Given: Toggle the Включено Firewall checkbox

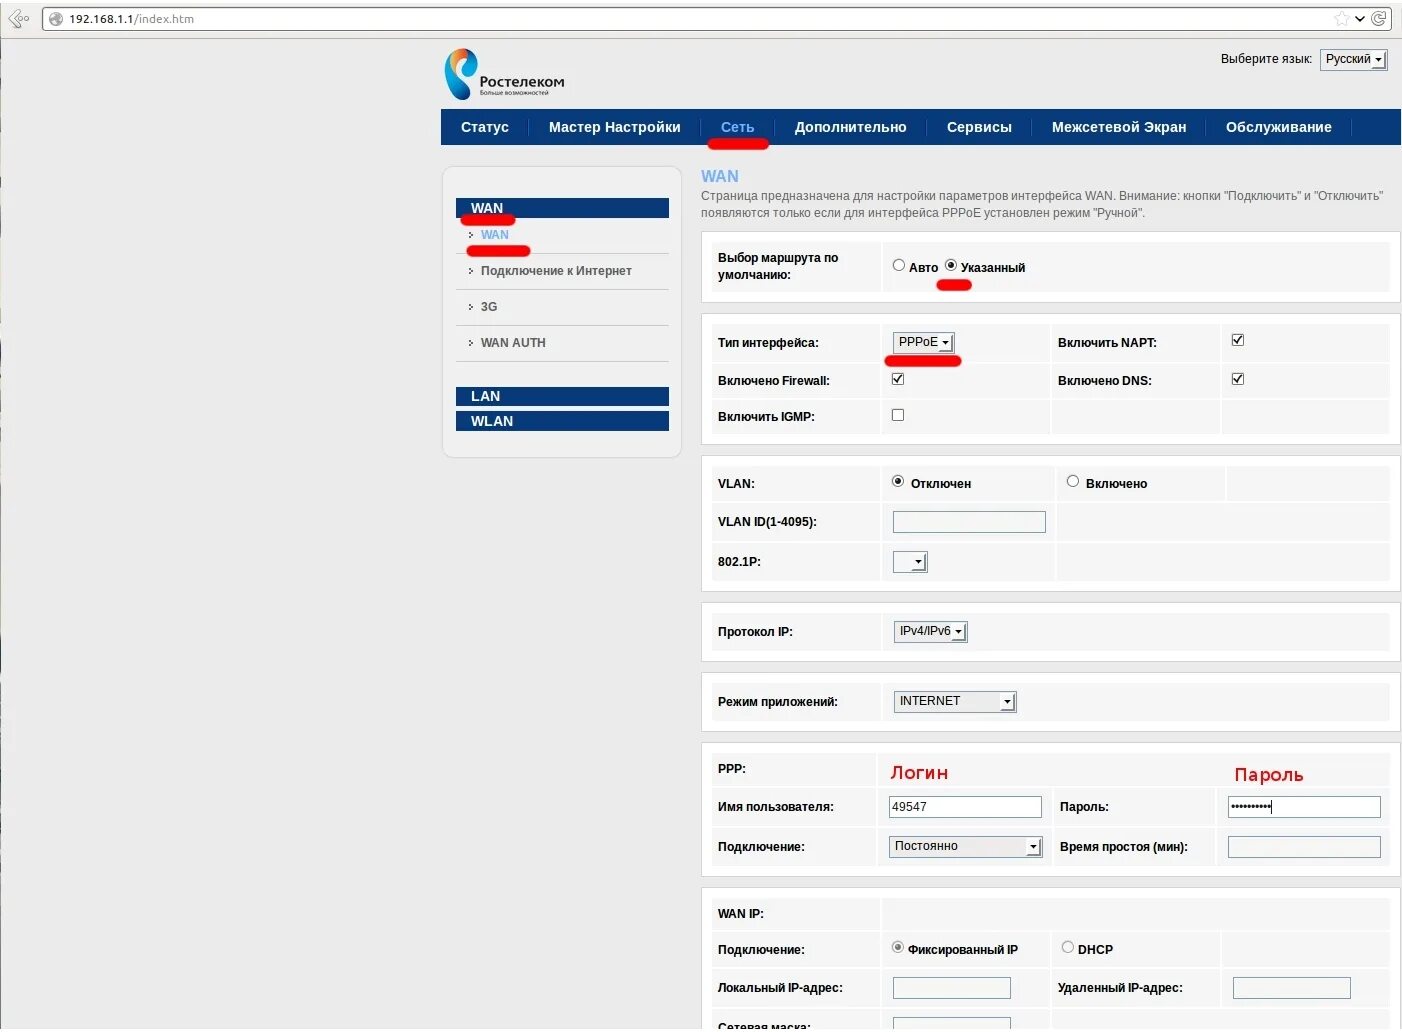Looking at the screenshot, I should pos(898,378).
